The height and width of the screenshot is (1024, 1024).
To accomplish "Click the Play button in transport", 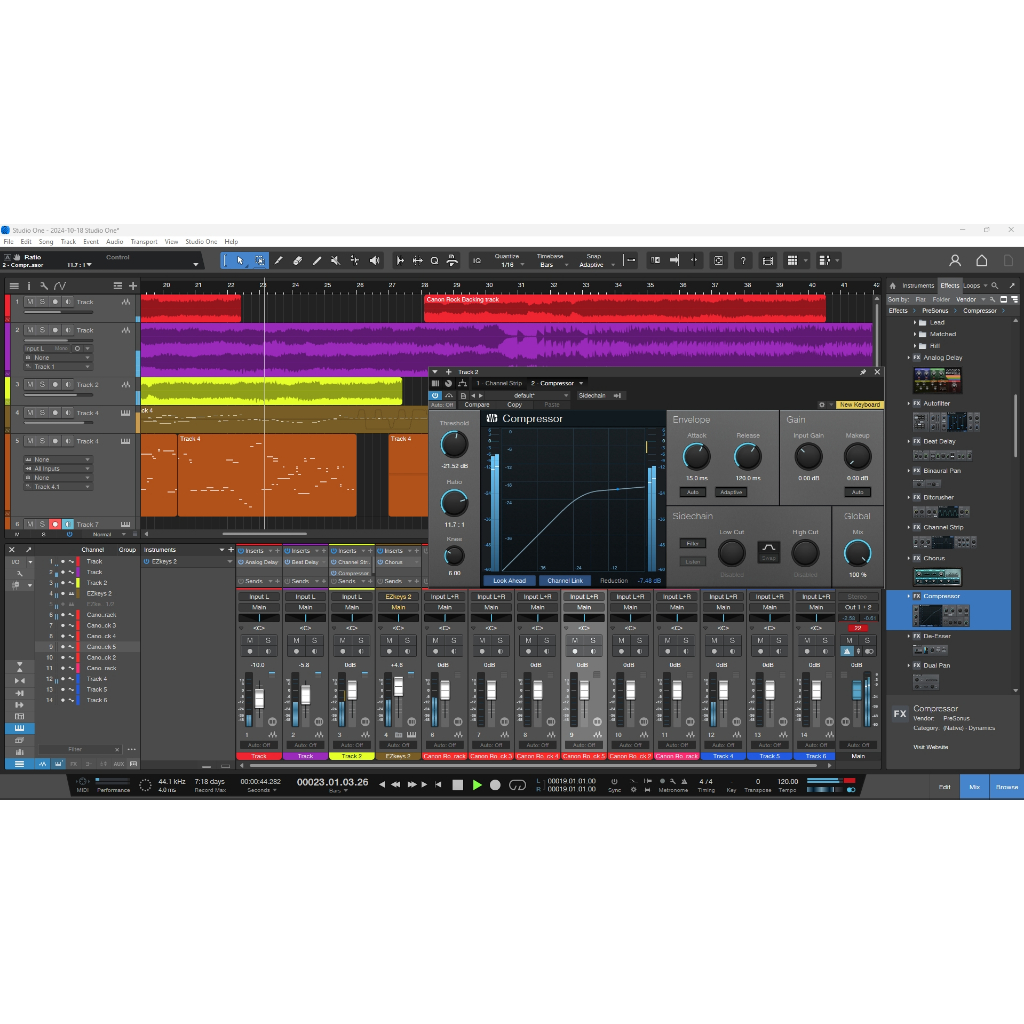I will (477, 785).
